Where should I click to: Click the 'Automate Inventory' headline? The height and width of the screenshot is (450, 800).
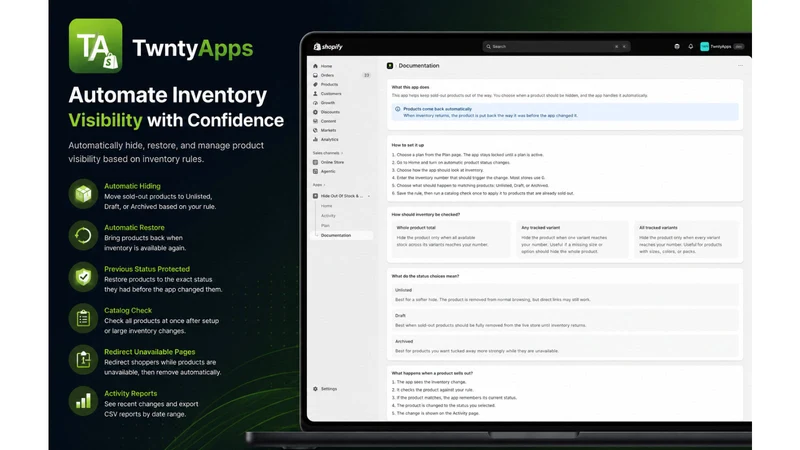[167, 95]
